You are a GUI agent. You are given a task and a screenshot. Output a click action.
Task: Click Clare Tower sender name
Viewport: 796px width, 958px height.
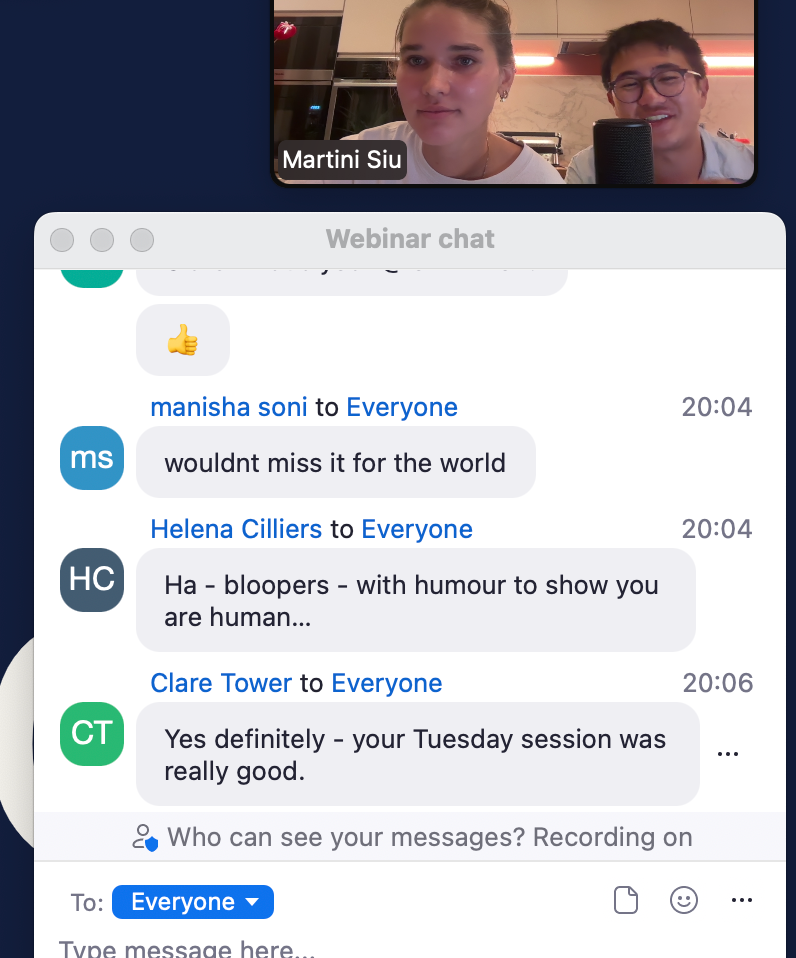click(221, 683)
